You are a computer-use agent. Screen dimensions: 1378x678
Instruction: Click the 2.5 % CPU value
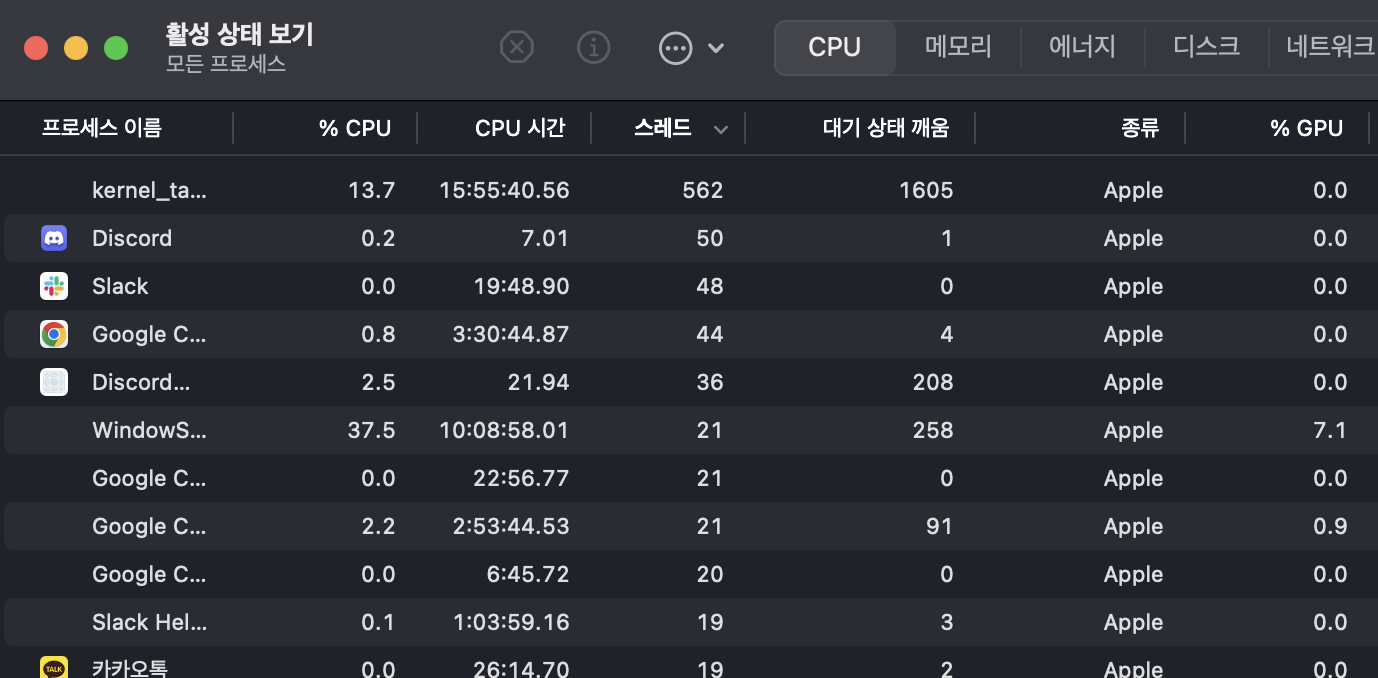click(378, 382)
